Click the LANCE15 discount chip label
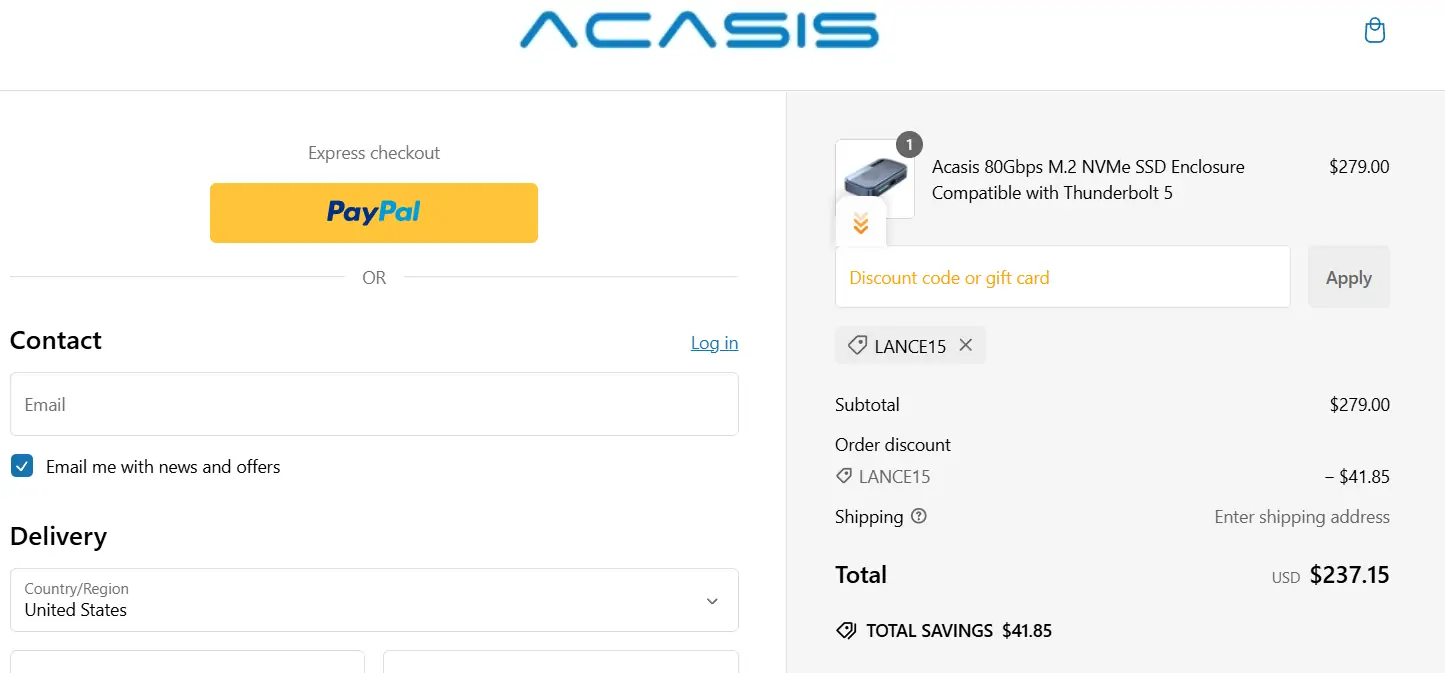The width and height of the screenshot is (1445, 673). 910,346
